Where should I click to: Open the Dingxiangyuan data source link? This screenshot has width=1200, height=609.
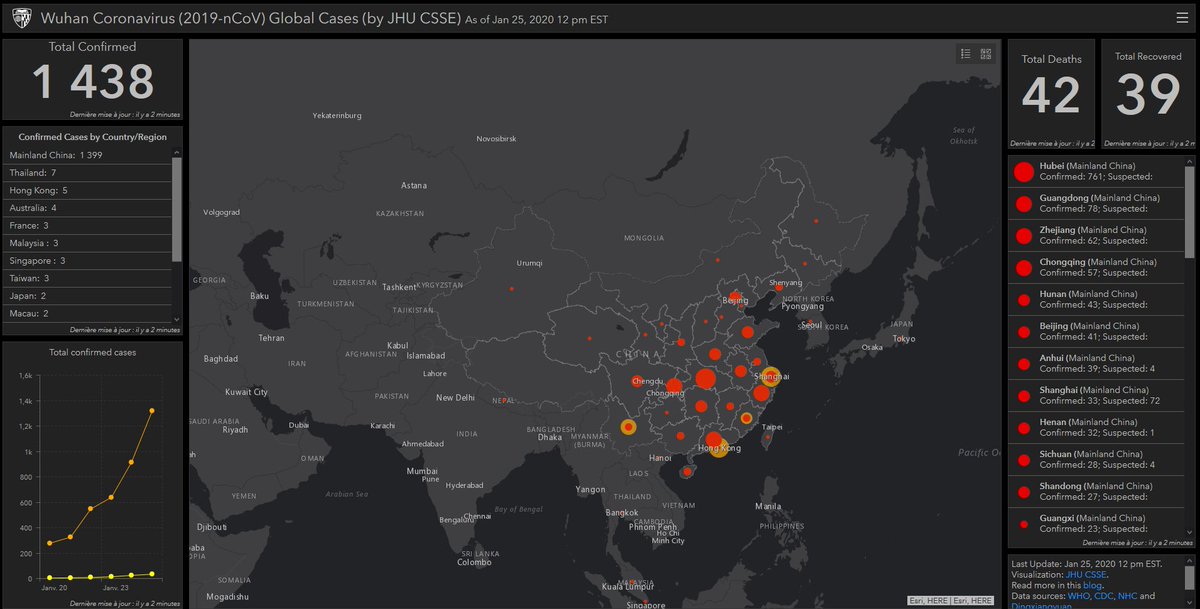pyautogui.click(x=1044, y=606)
